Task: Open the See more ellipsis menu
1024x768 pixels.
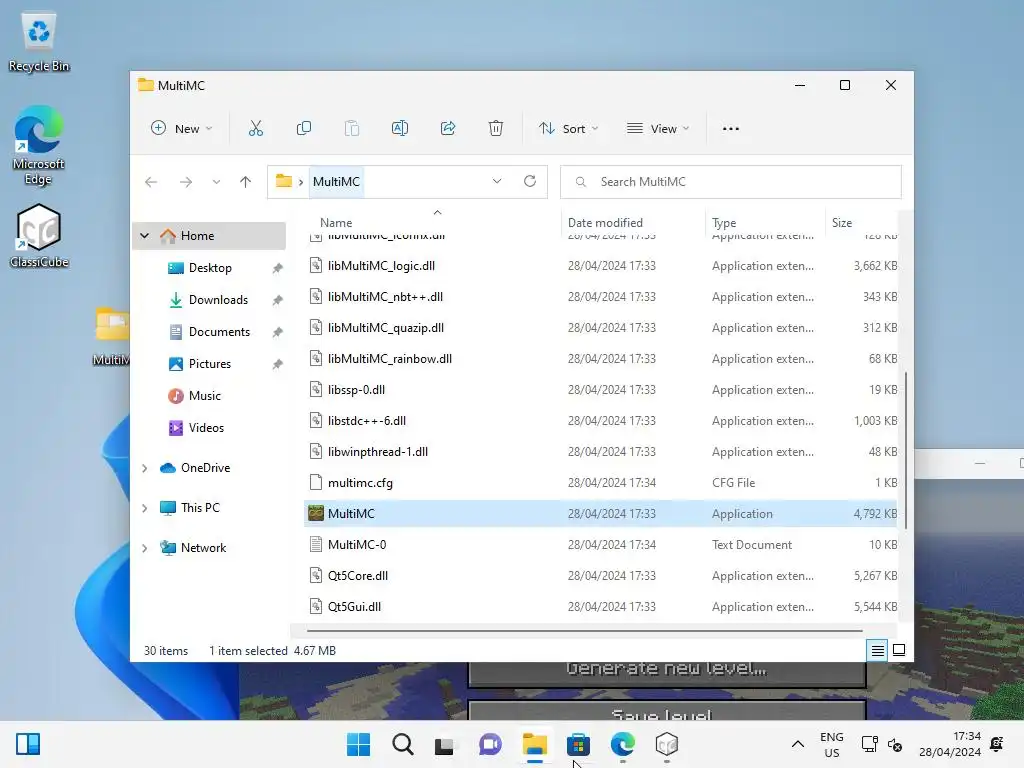Action: click(731, 129)
